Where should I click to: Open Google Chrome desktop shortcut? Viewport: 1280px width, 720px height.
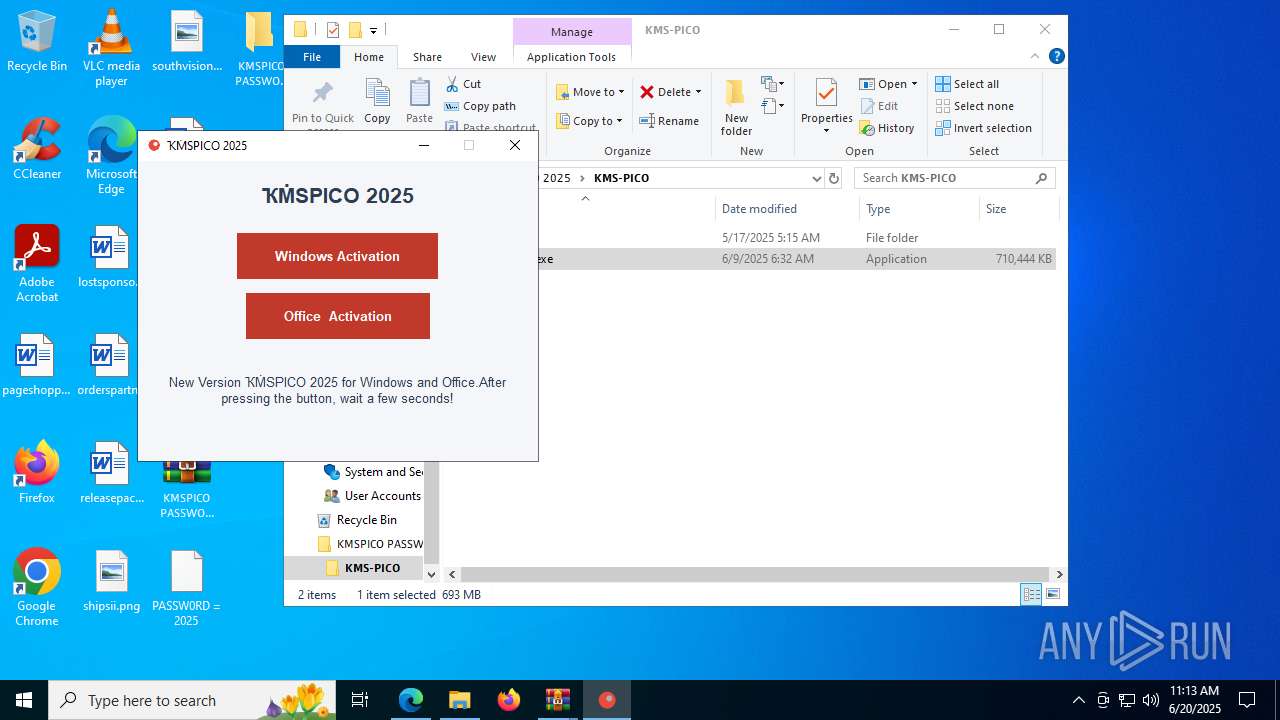[x=37, y=588]
